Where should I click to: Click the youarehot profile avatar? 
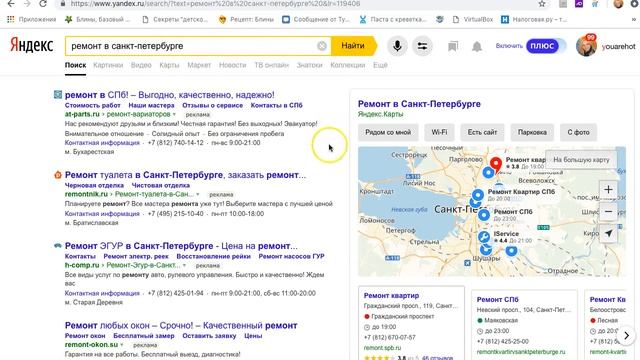(587, 46)
